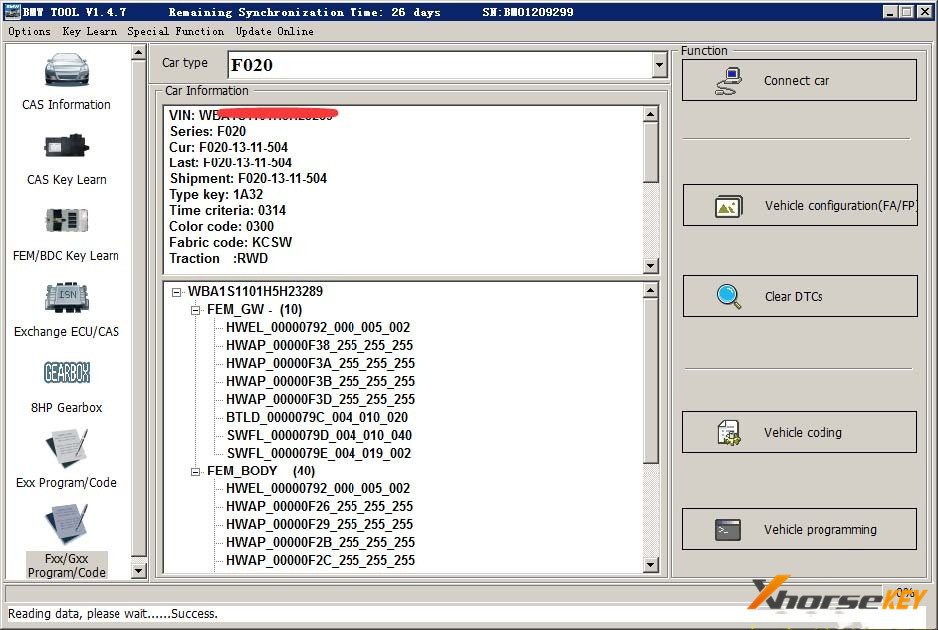The height and width of the screenshot is (630, 938).
Task: Select the FEM_BODY (40) node label
Action: (261, 471)
